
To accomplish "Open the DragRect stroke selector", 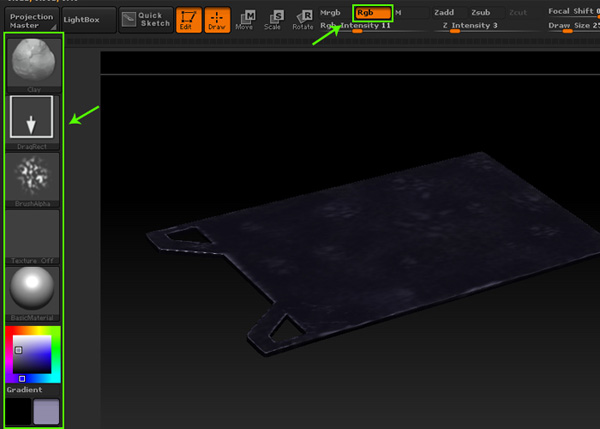I will 34,120.
